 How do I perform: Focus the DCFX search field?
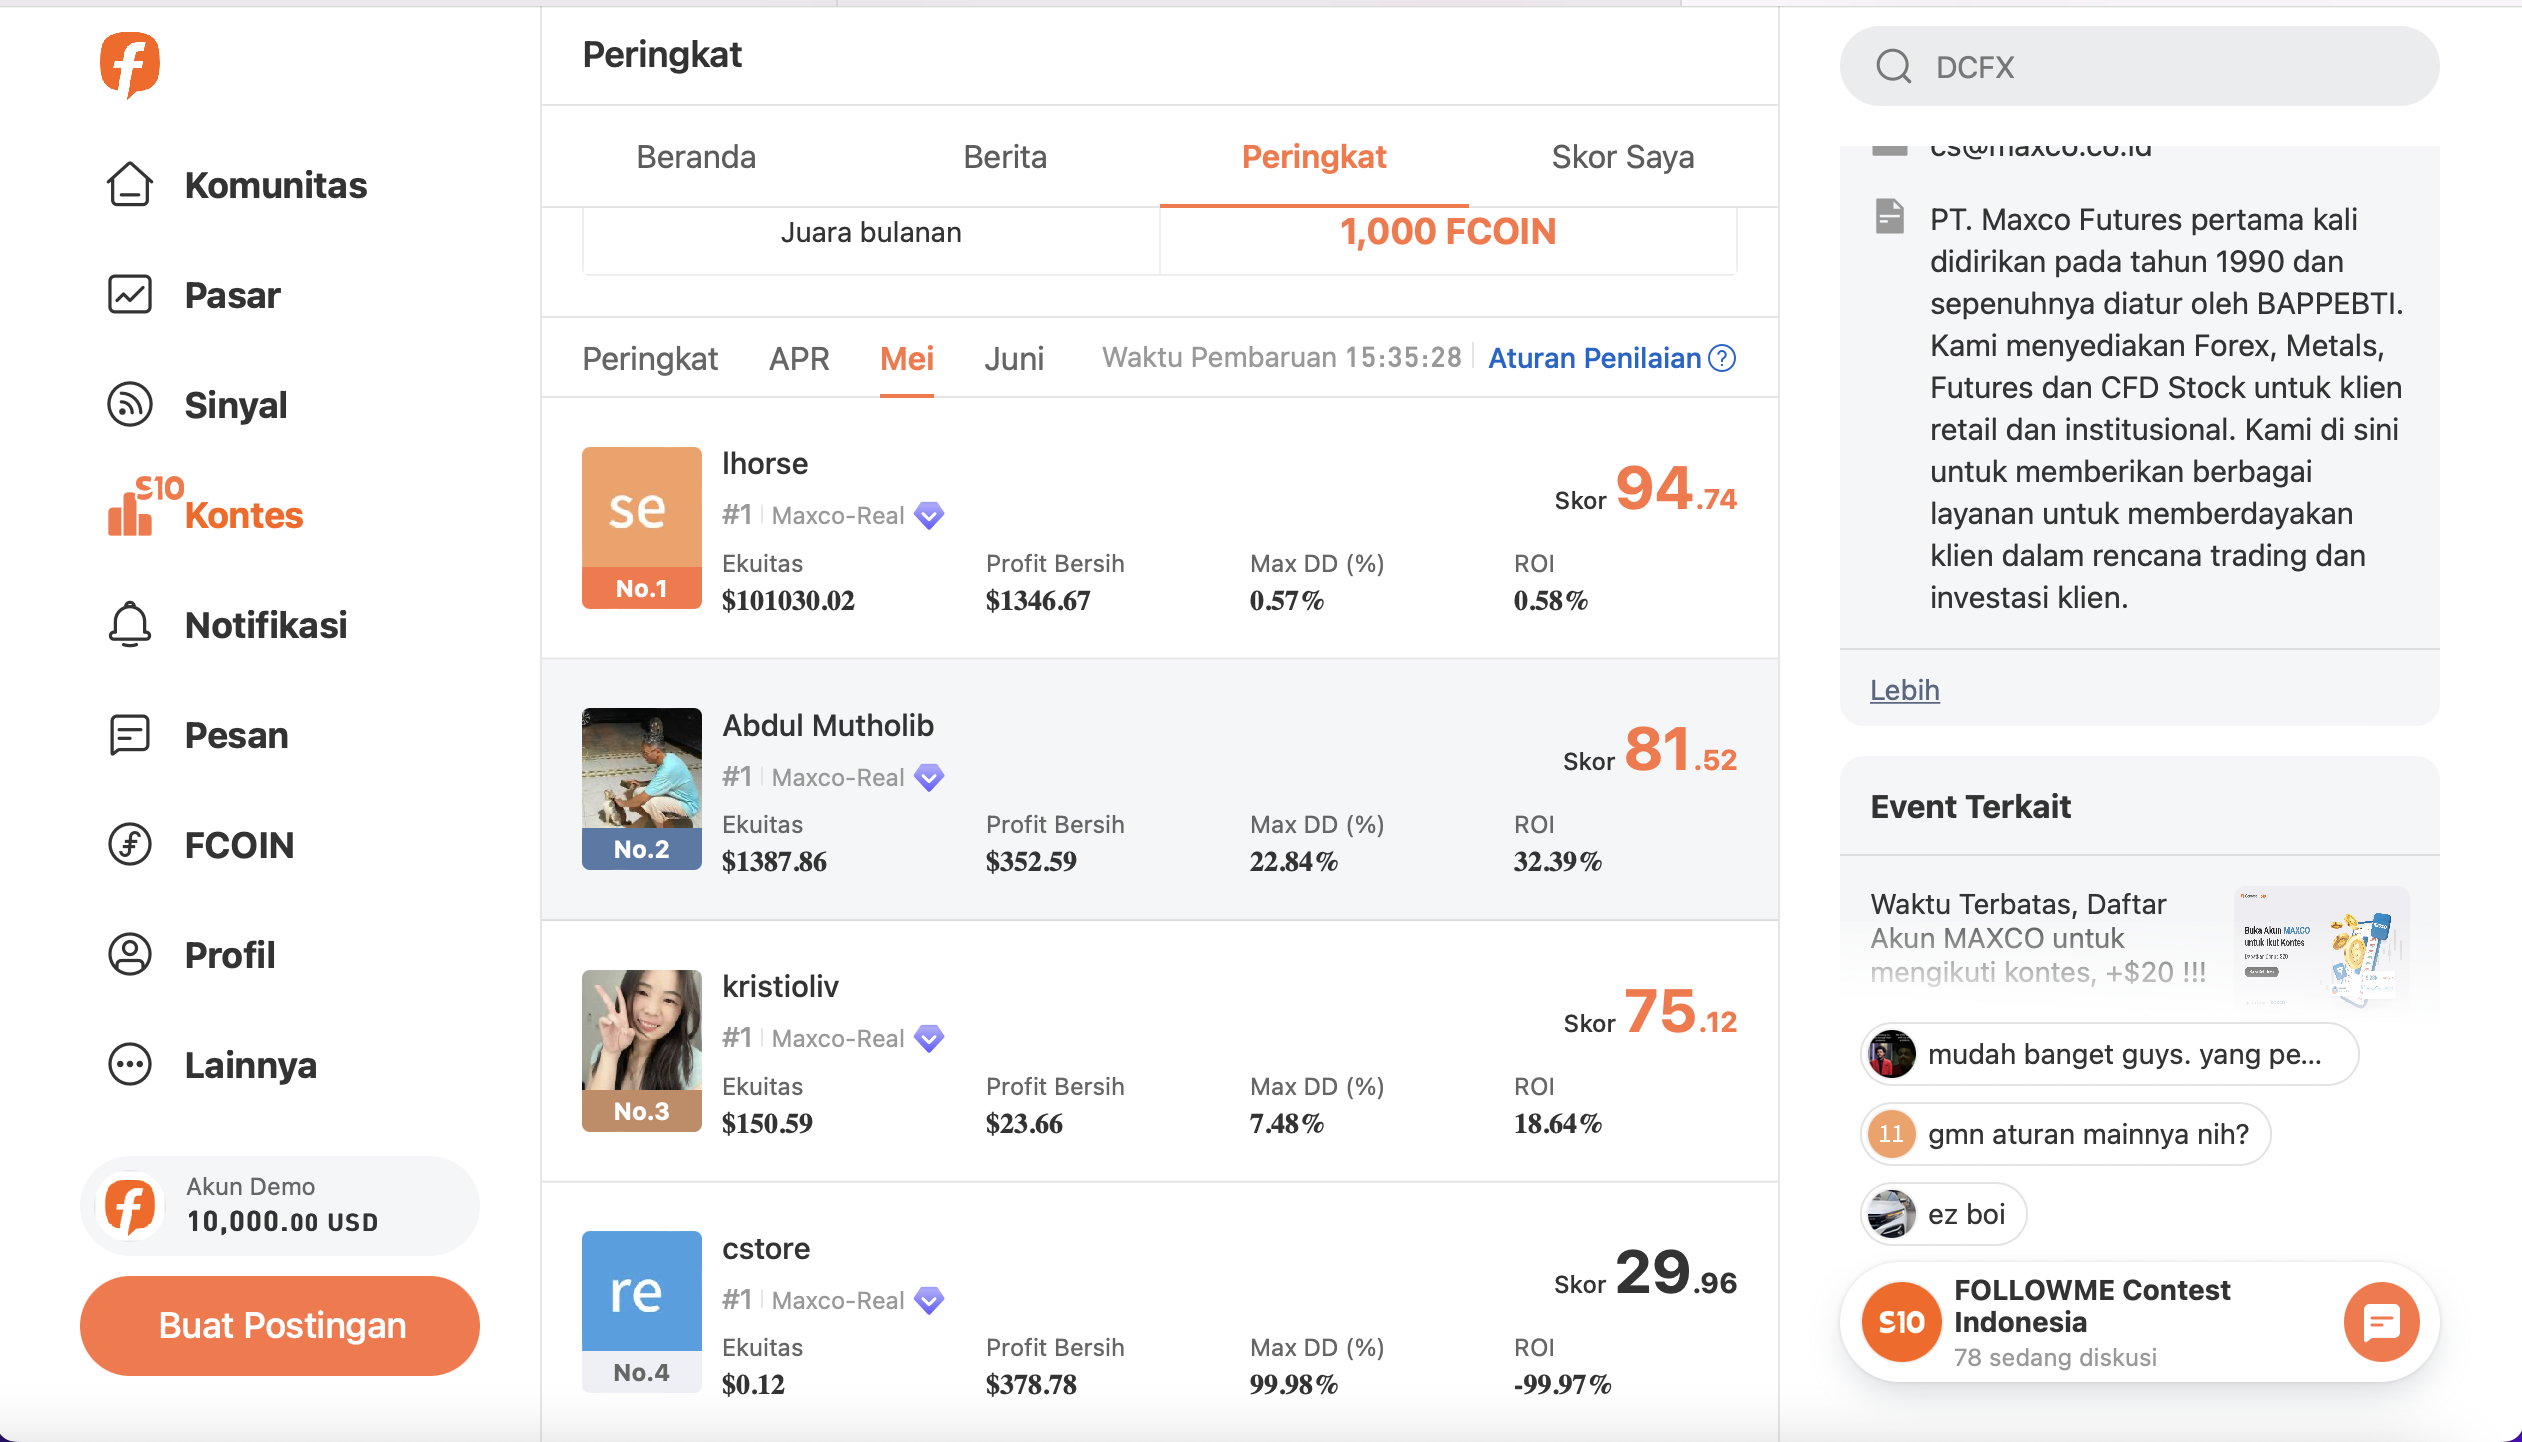point(2140,66)
